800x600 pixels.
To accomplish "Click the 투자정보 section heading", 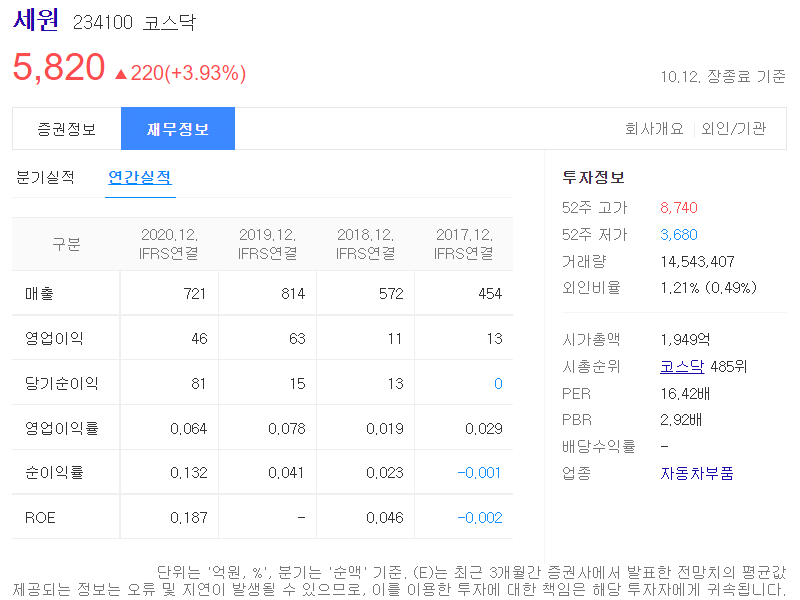I will pyautogui.click(x=593, y=178).
